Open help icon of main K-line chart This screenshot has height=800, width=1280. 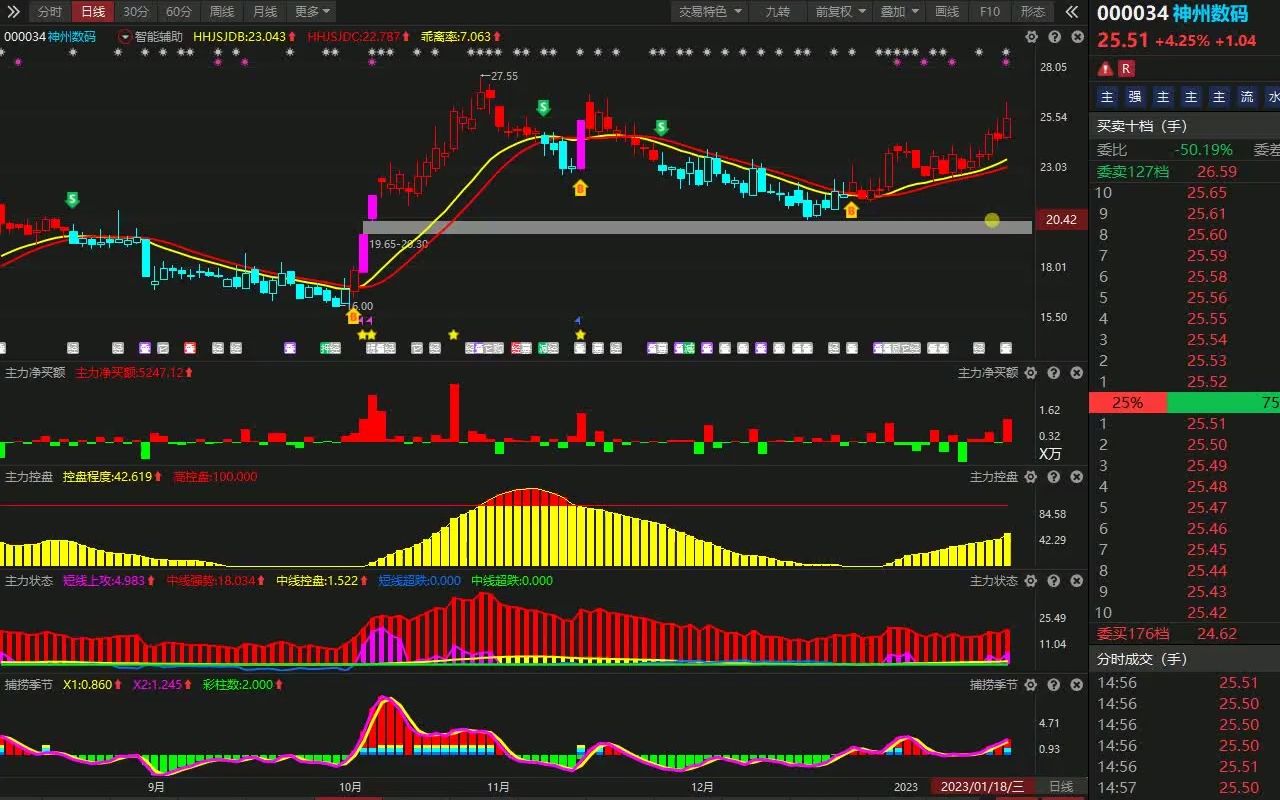1054,37
